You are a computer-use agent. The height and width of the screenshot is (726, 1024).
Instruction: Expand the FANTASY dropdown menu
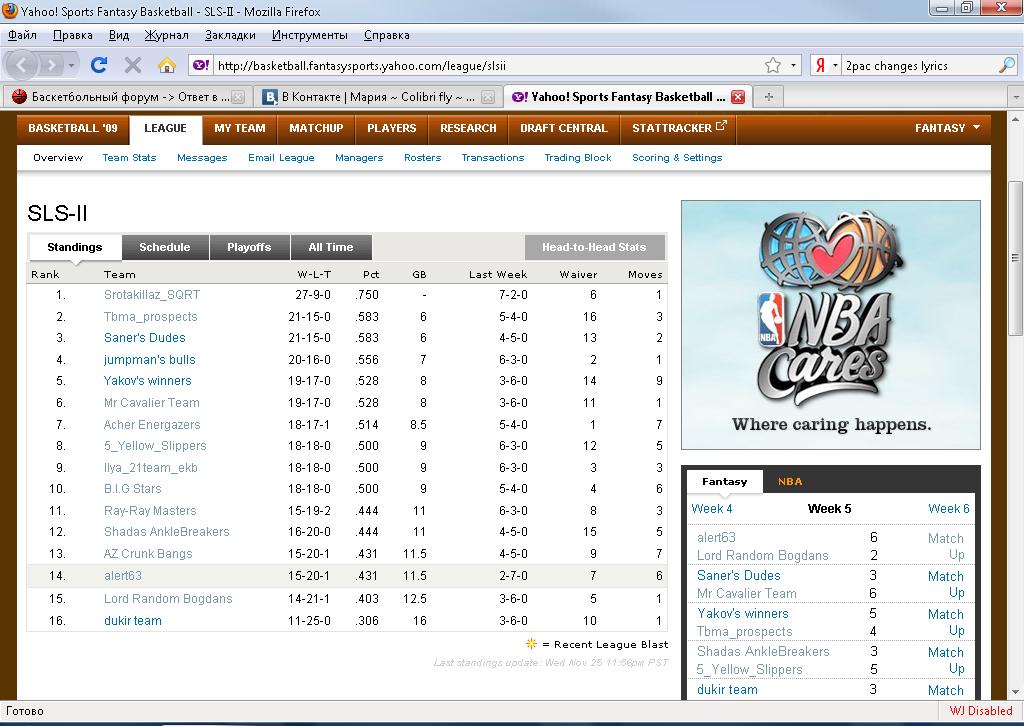point(947,128)
